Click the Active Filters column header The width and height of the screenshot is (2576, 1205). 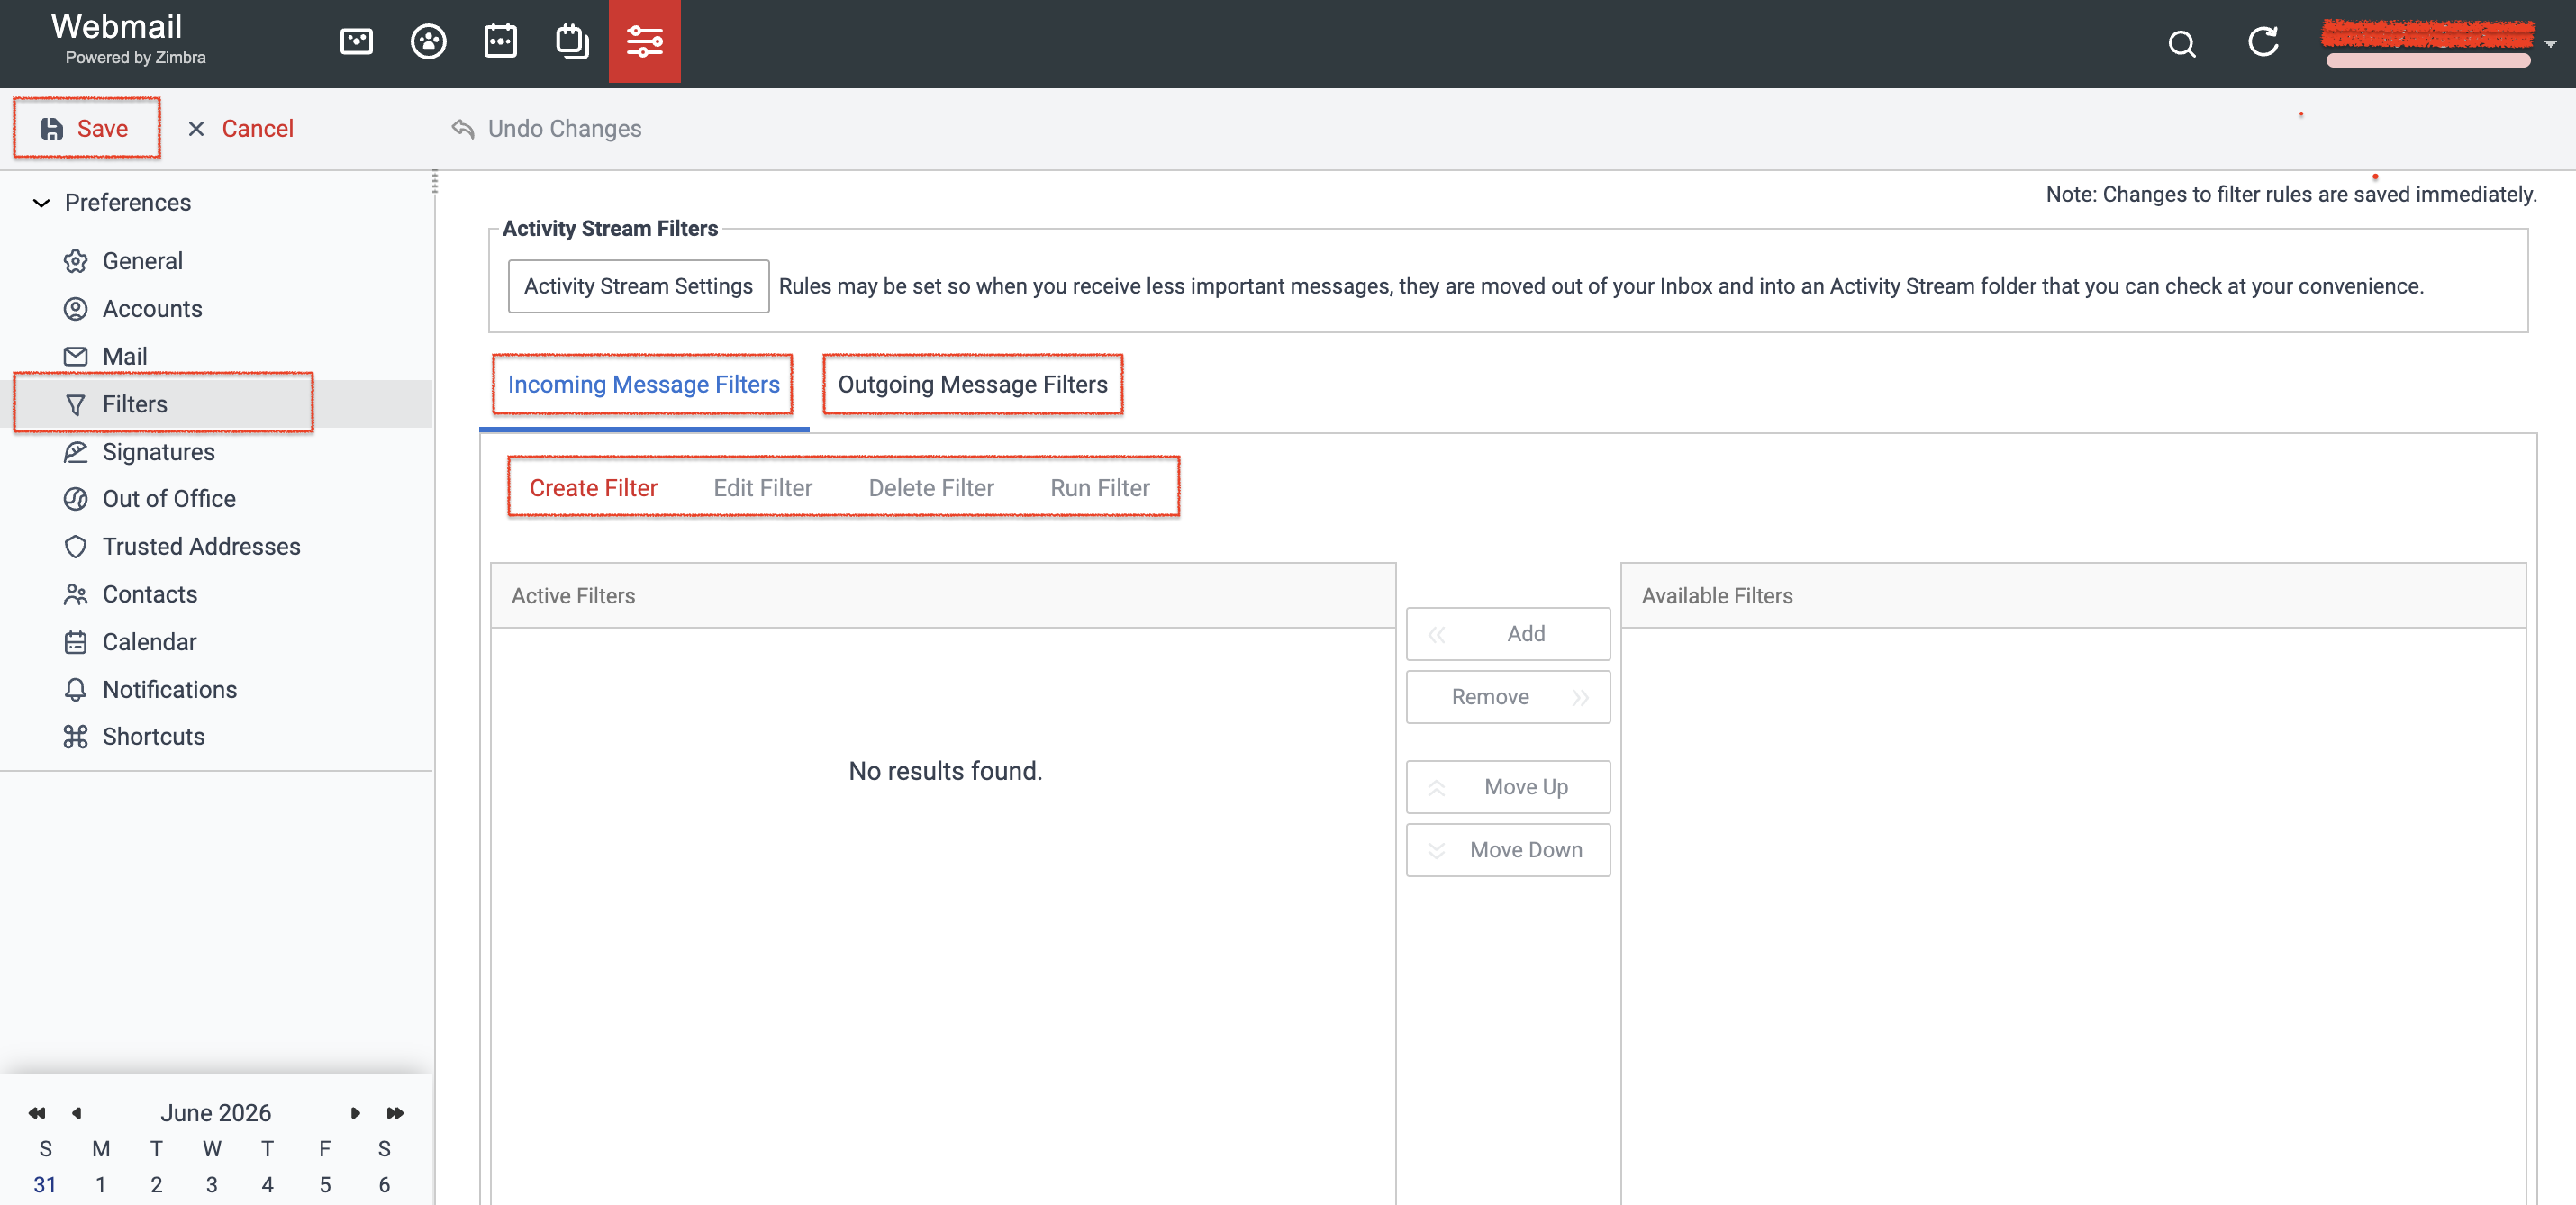[x=942, y=595]
